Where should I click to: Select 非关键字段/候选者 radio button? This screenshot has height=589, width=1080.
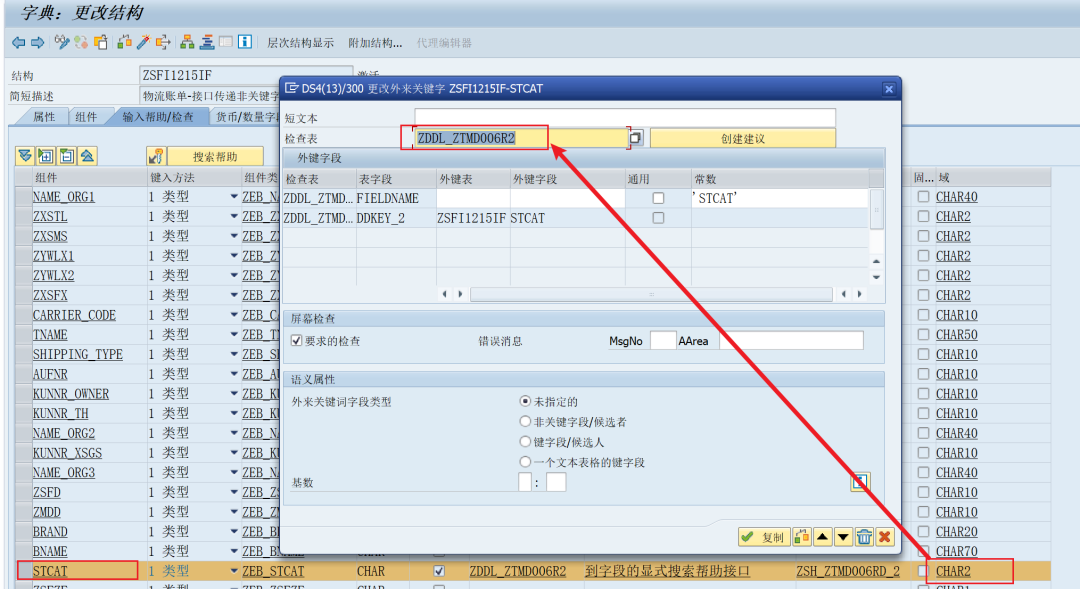click(x=525, y=421)
